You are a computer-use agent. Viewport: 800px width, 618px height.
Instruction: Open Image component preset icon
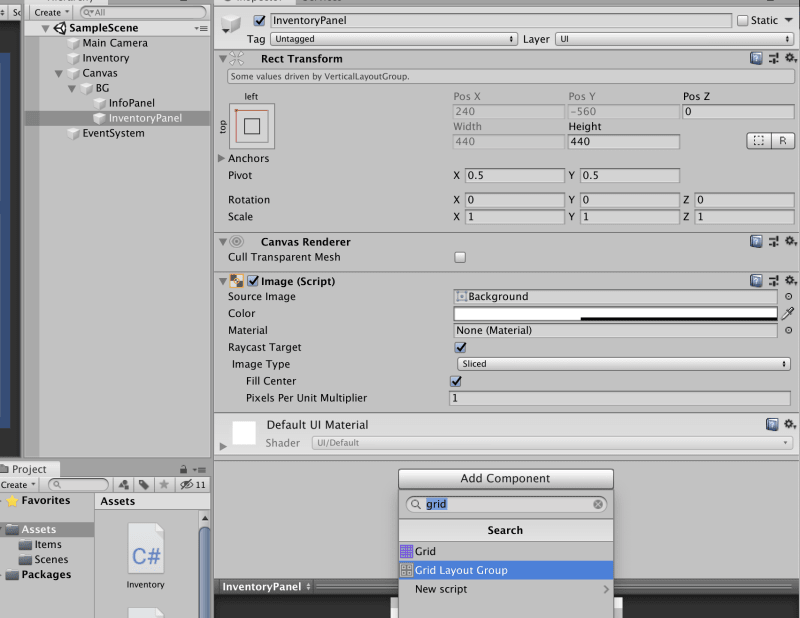click(x=773, y=281)
